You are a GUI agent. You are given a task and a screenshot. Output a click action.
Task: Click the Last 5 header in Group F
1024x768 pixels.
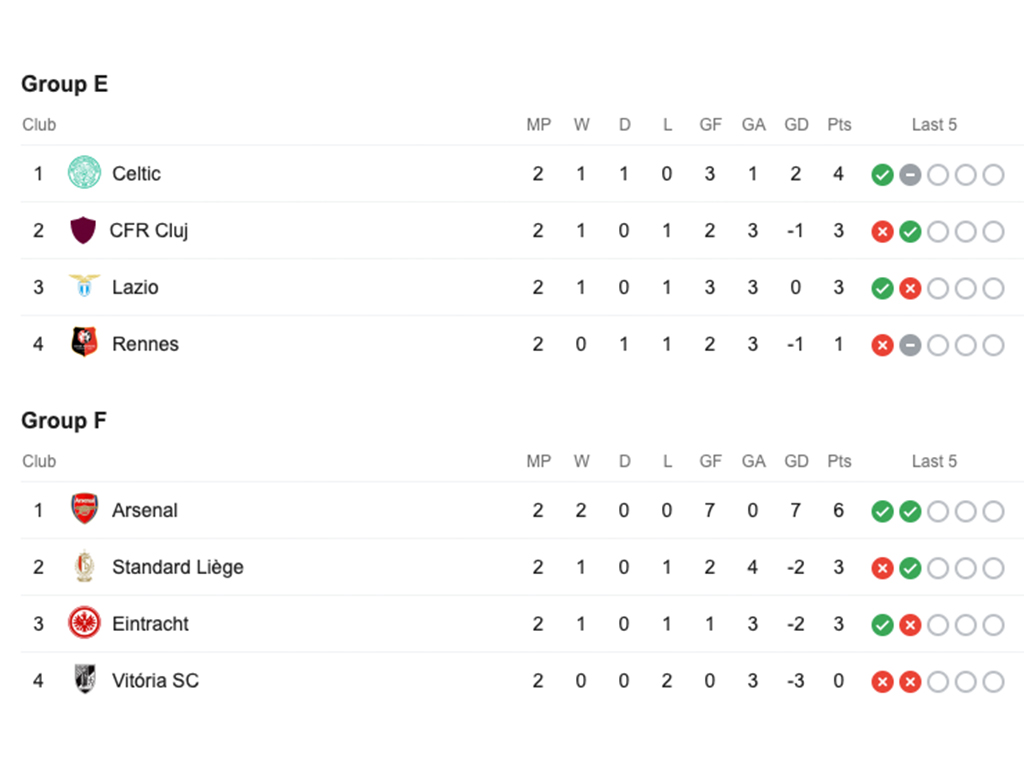(x=934, y=461)
